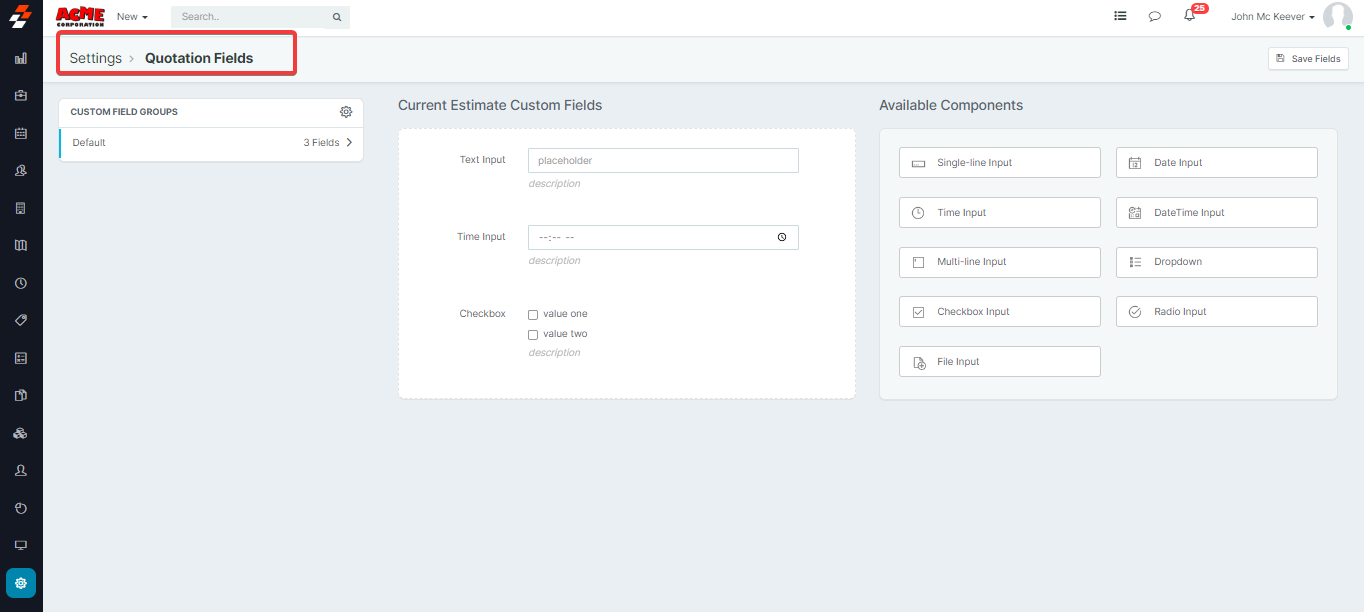
Task: Open the price tag icon in sidebar
Action: (21, 320)
